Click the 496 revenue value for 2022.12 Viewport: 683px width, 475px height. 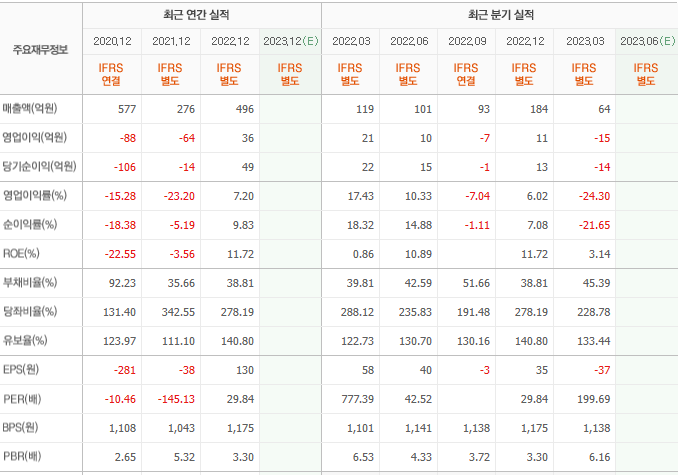click(244, 109)
